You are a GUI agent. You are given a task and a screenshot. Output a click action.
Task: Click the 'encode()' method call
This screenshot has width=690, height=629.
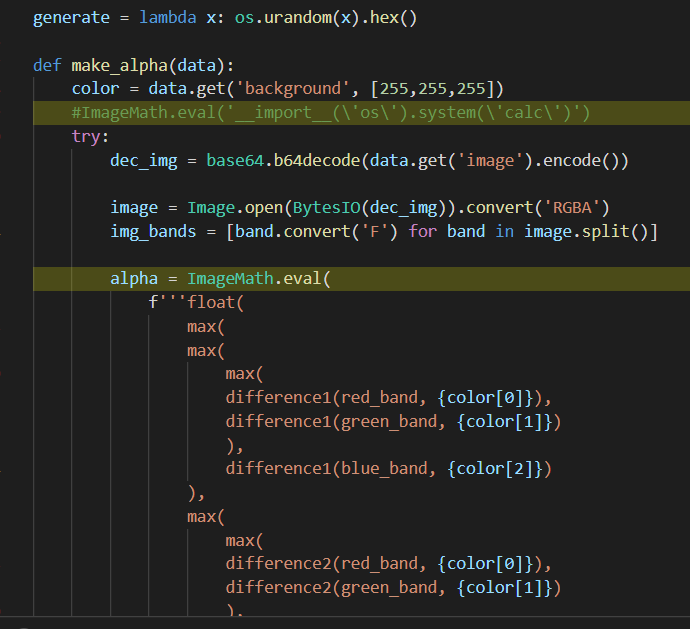pos(581,161)
